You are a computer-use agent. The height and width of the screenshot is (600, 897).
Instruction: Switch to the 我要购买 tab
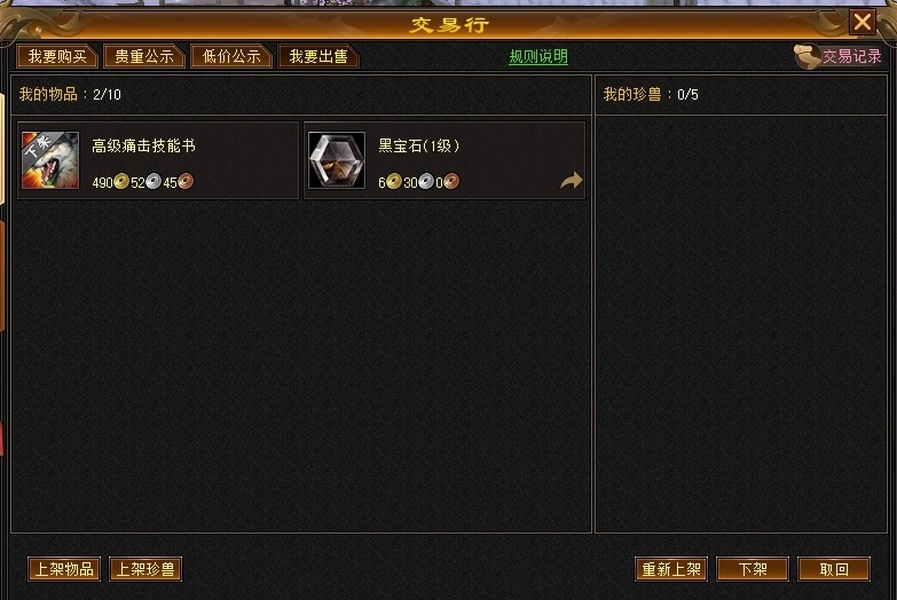point(57,57)
